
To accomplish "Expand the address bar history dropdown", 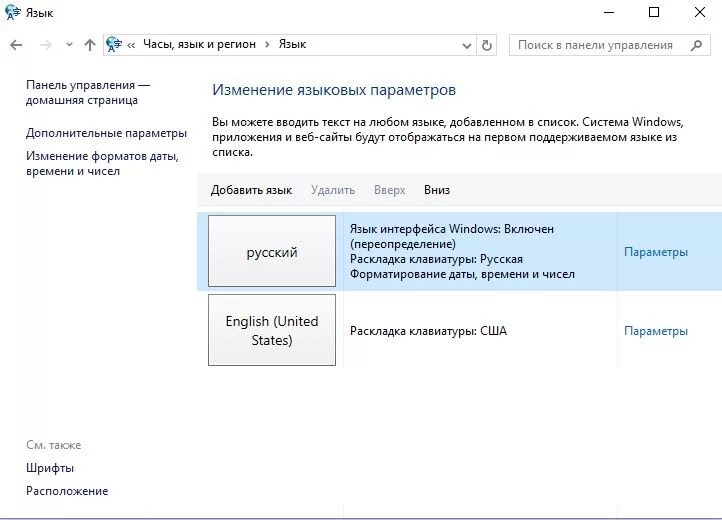I will coord(466,46).
